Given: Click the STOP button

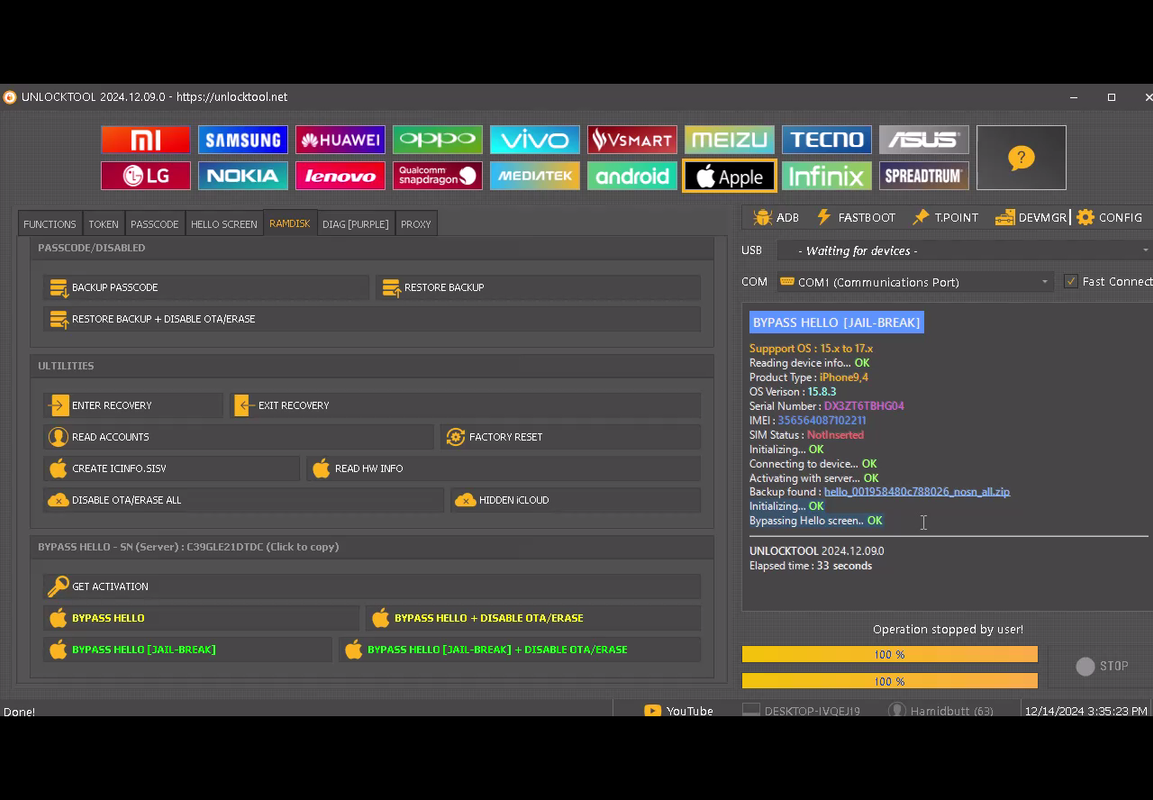Looking at the screenshot, I should (x=1102, y=666).
